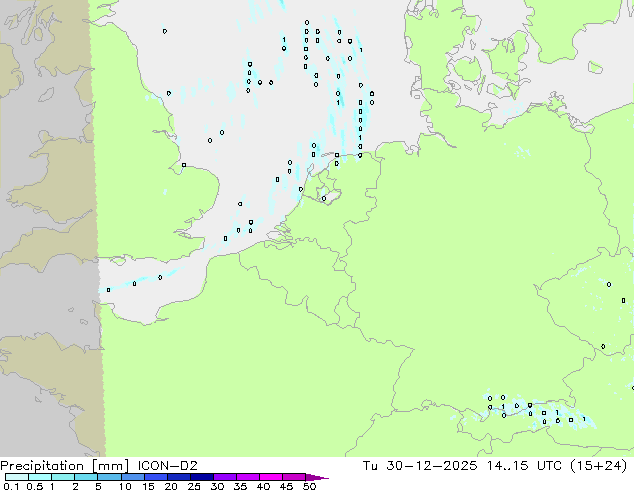Viewport: 634px width, 490px height.
Task: Click the '30' legend scale label
Action: tap(217, 486)
